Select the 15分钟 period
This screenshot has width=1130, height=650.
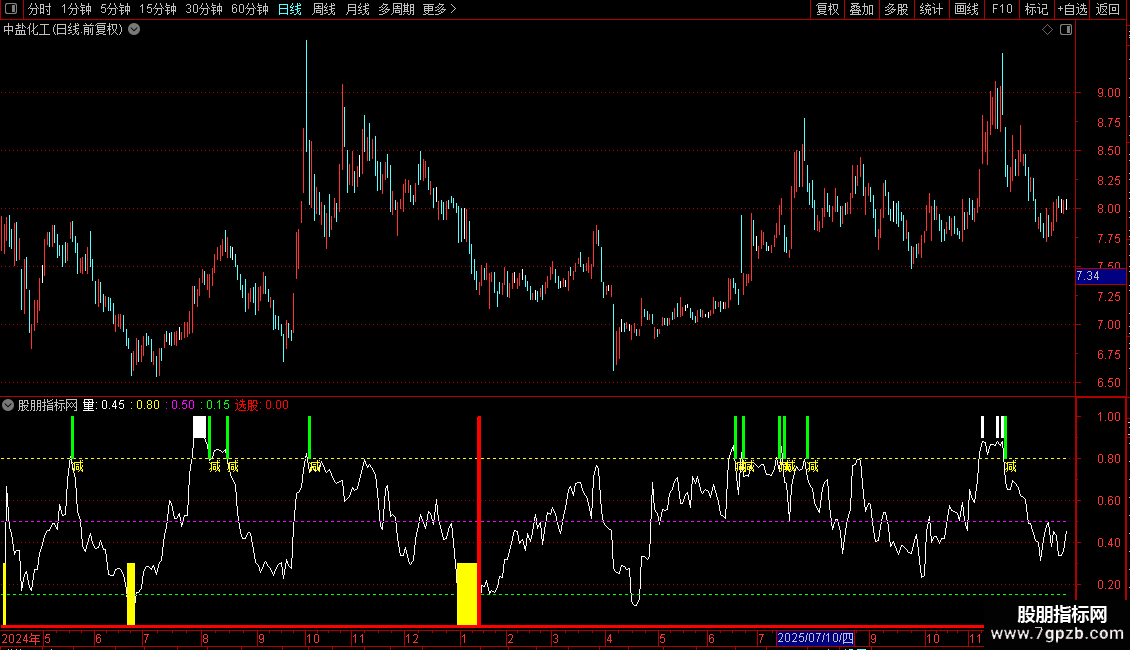[158, 9]
